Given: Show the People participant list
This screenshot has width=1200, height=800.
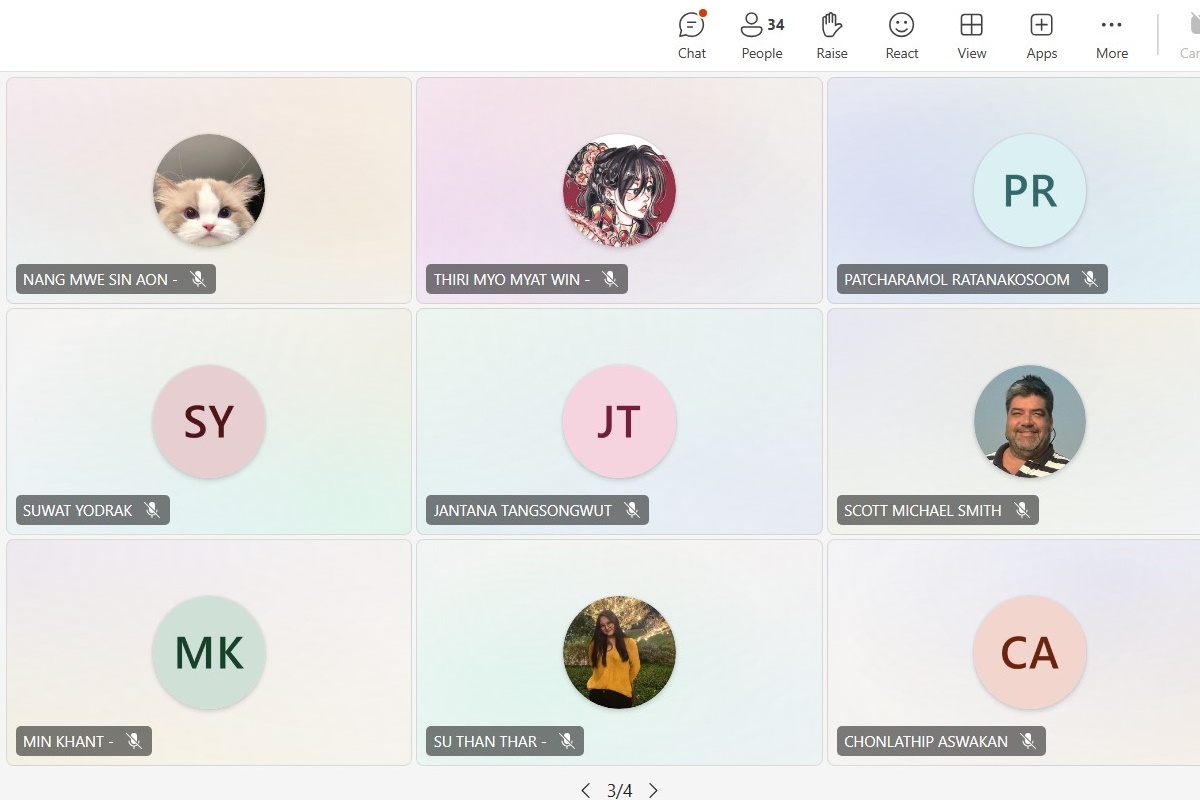Looking at the screenshot, I should pyautogui.click(x=761, y=36).
